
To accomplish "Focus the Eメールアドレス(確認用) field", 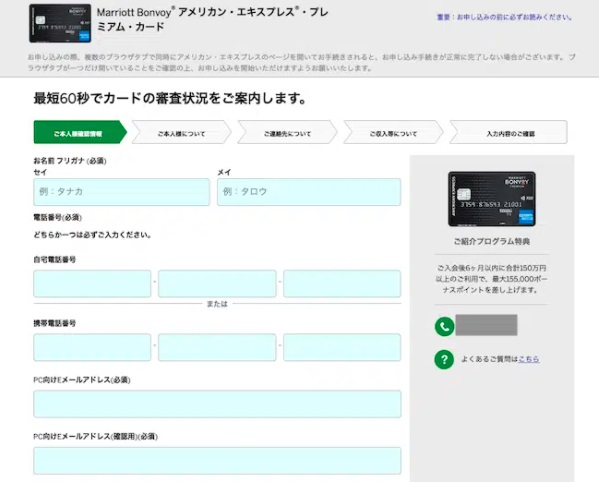I will point(217,461).
